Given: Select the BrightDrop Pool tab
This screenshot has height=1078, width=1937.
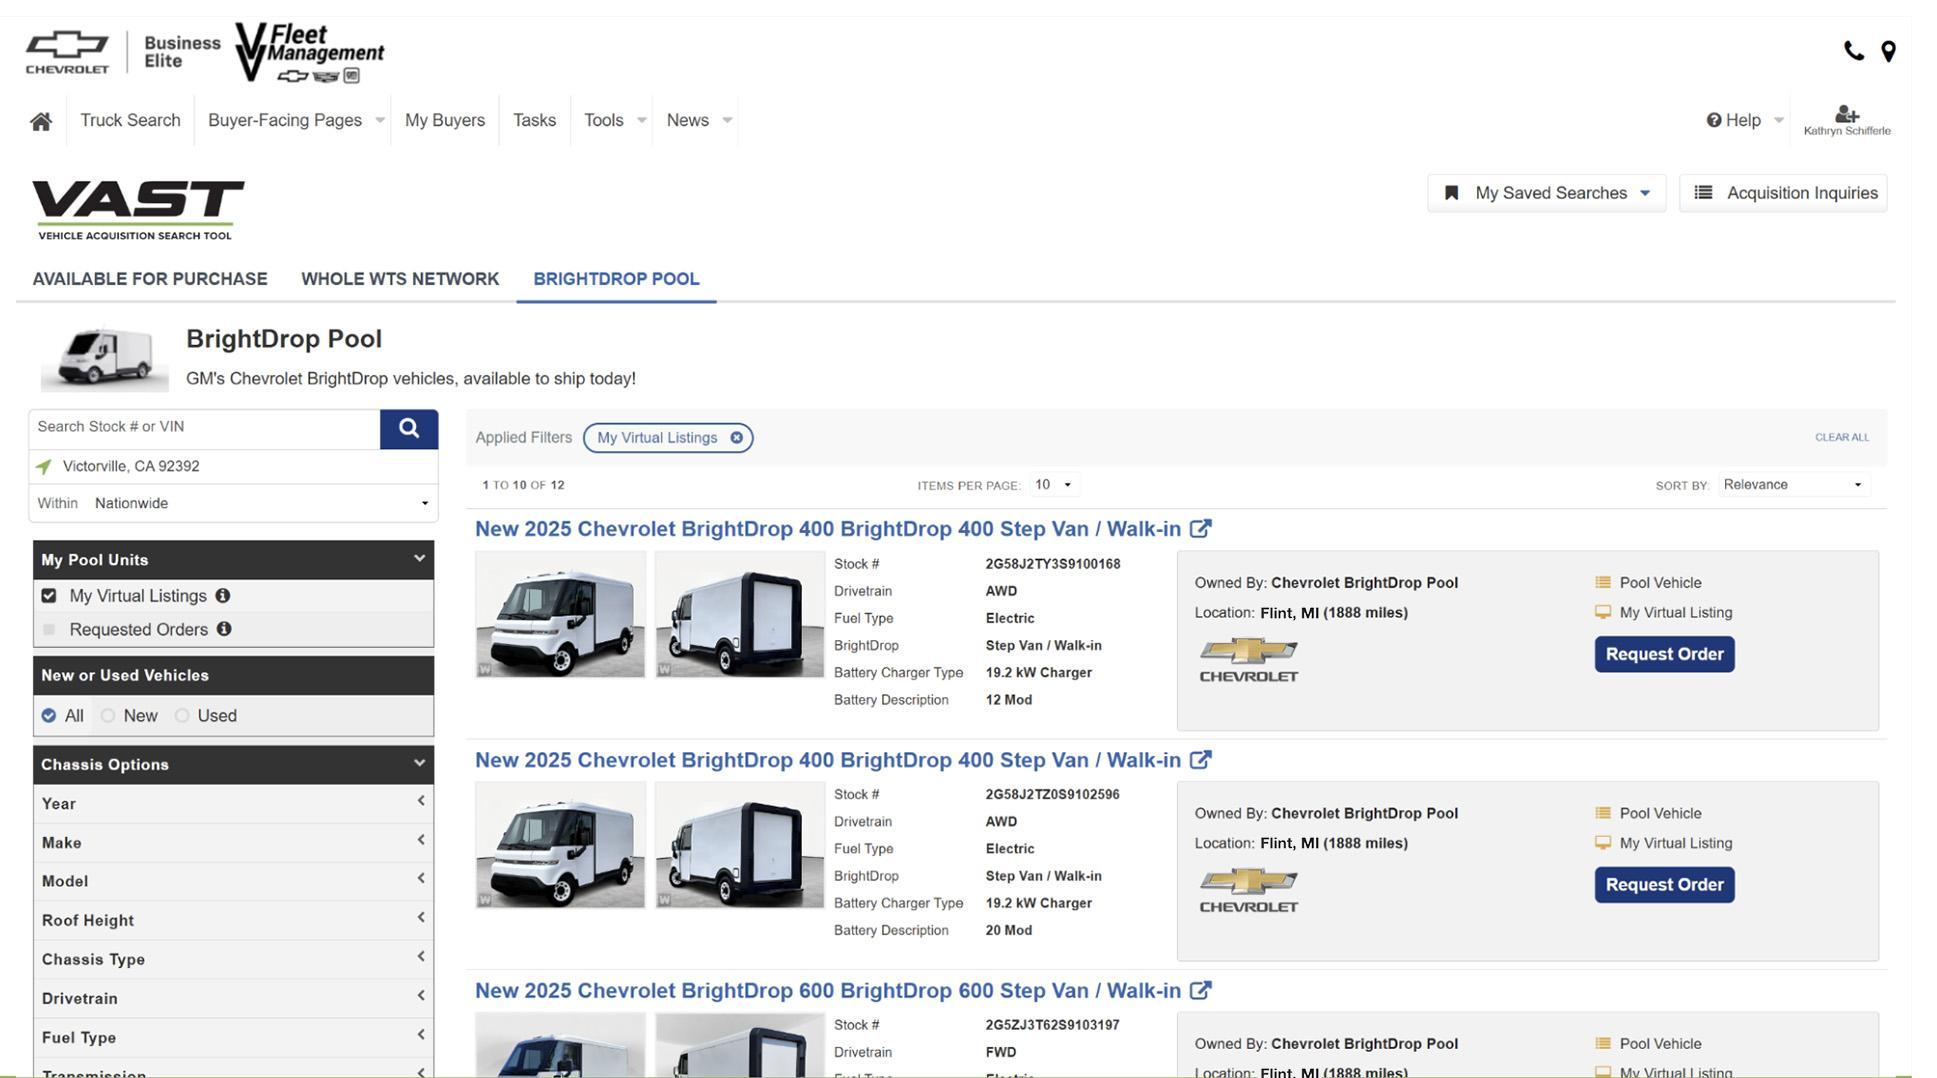Looking at the screenshot, I should point(616,279).
